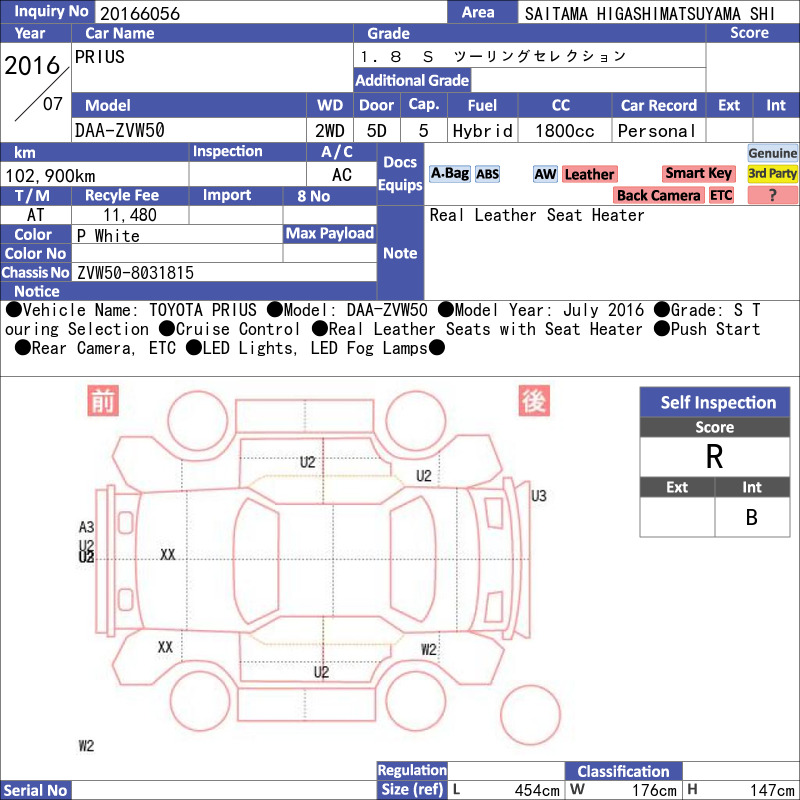
Task: Click the Hybrid fuel value
Action: (x=482, y=131)
